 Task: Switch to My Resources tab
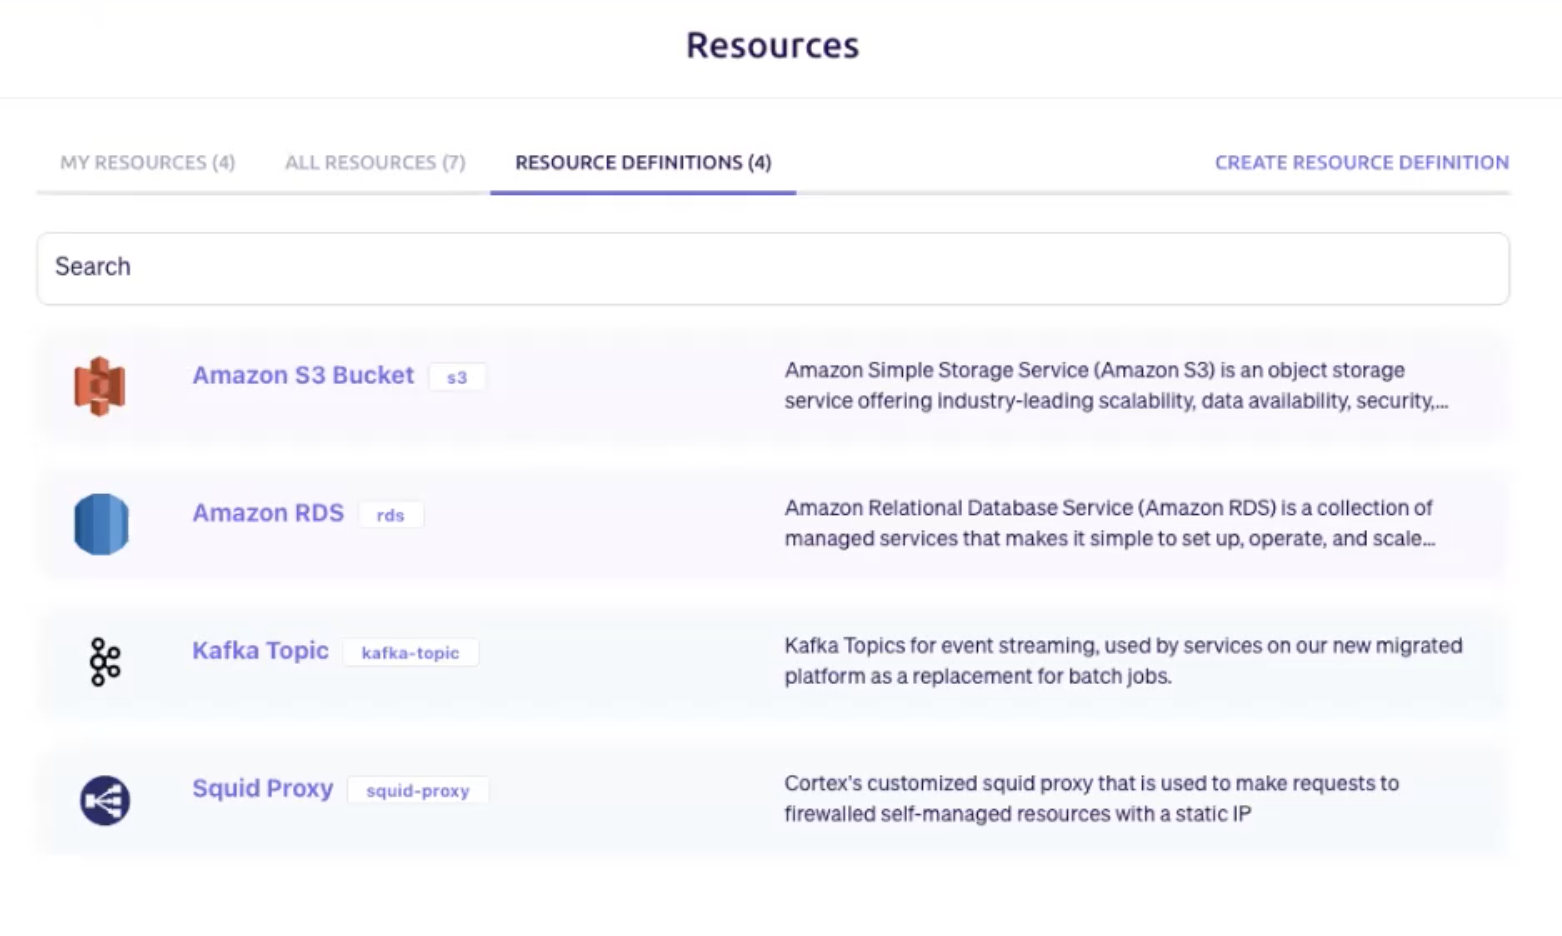pyautogui.click(x=147, y=162)
